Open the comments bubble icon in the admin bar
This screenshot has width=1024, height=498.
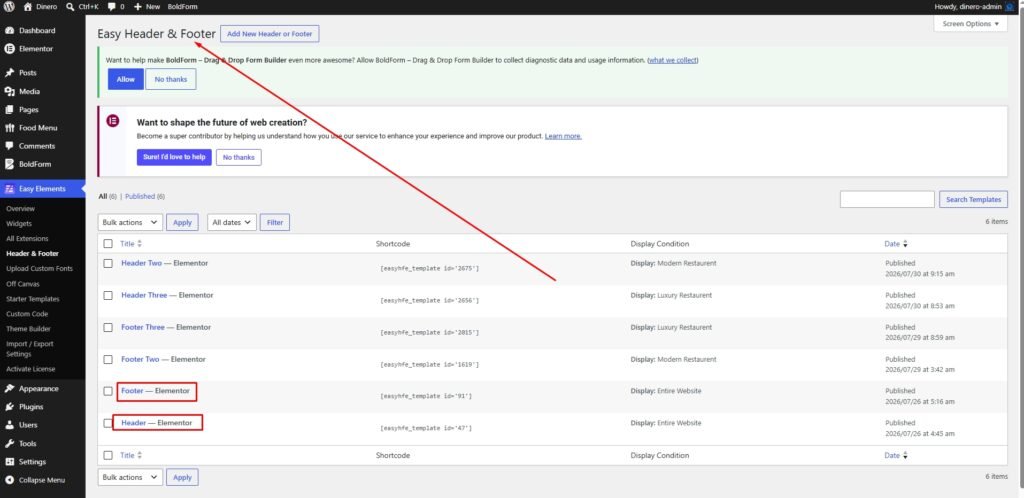(112, 7)
